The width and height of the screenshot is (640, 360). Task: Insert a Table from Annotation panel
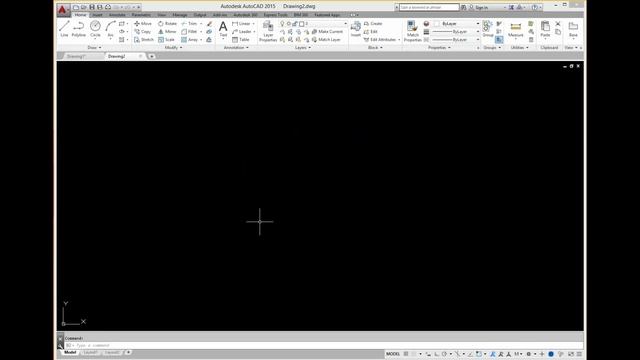coord(241,40)
